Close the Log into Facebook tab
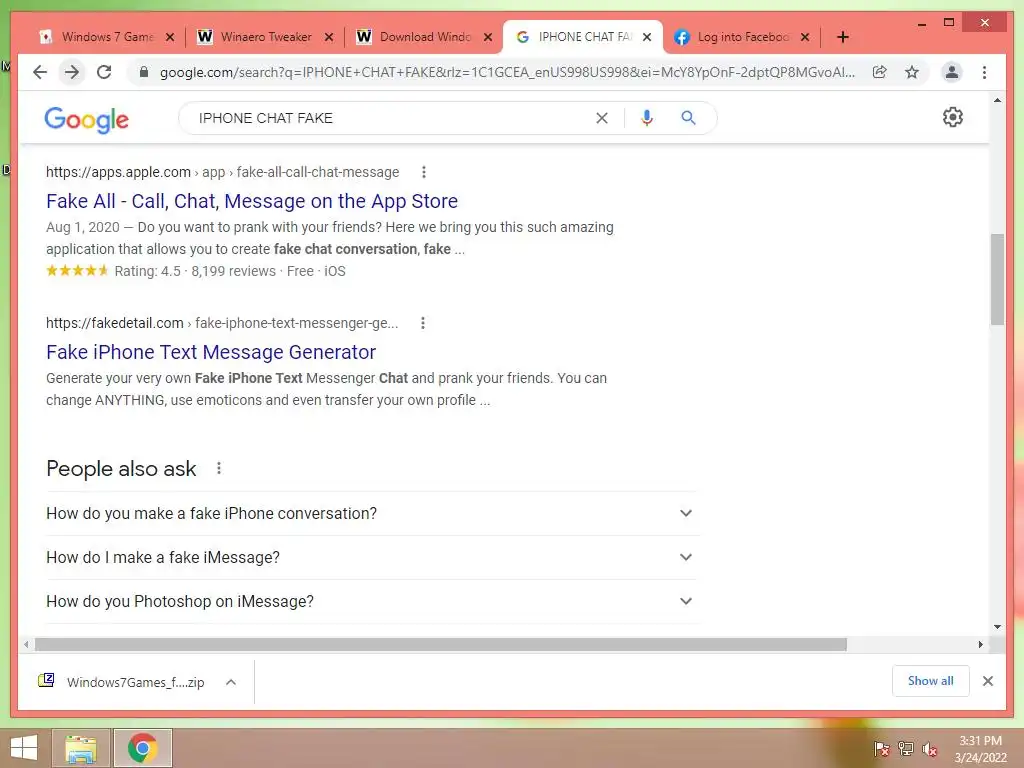The width and height of the screenshot is (1024, 768). pyautogui.click(x=805, y=37)
